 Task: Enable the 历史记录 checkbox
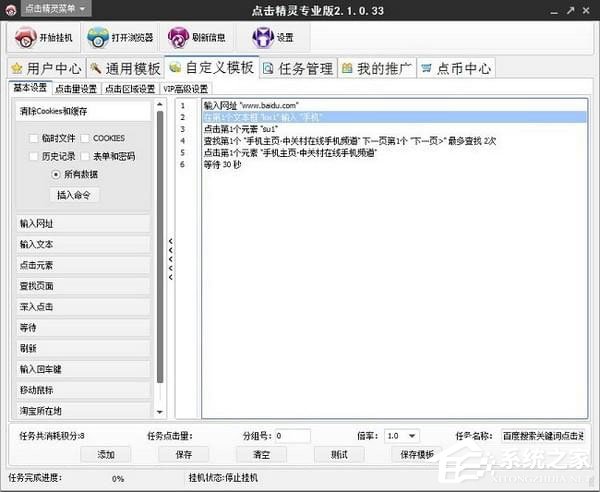pyautogui.click(x=34, y=156)
